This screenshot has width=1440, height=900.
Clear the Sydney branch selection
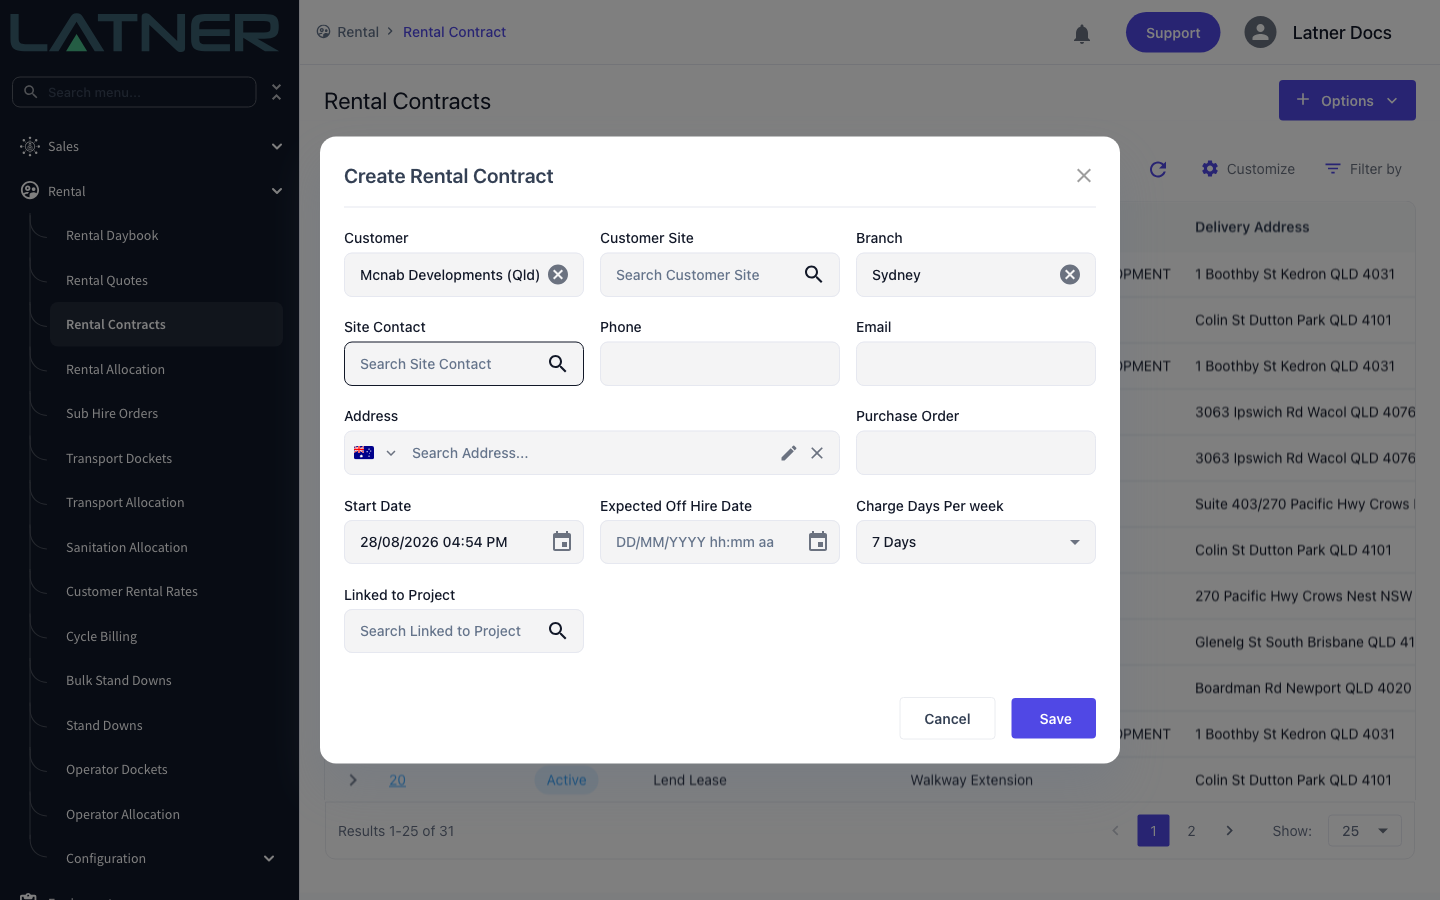tap(1070, 275)
